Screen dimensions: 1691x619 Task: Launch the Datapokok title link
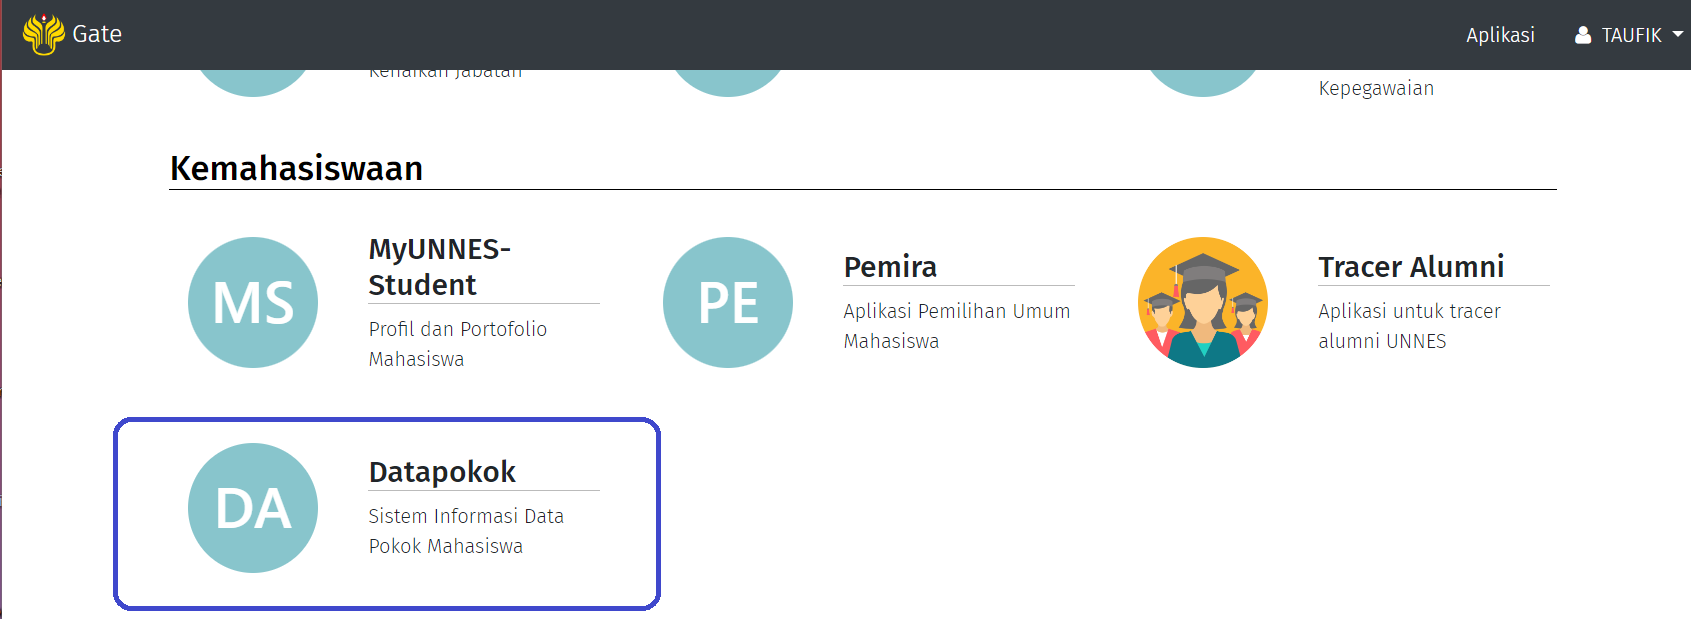[442, 472]
